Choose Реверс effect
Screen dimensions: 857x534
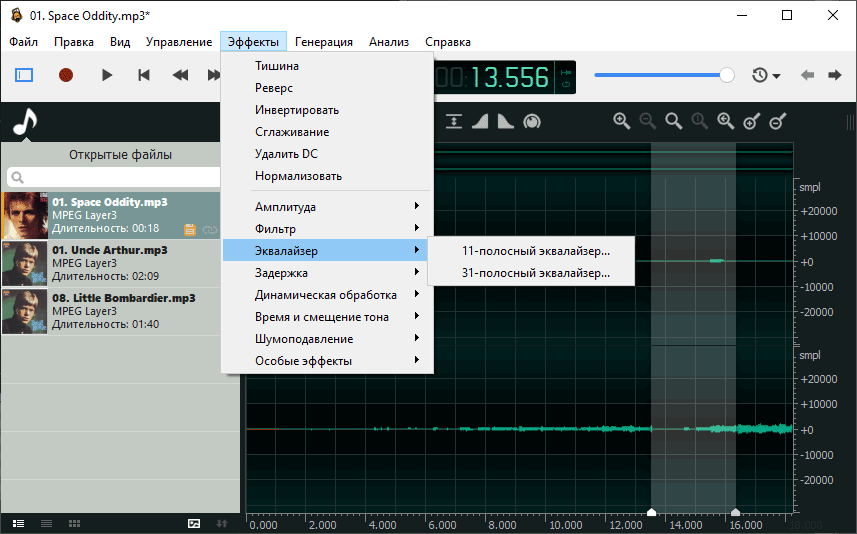pos(327,88)
